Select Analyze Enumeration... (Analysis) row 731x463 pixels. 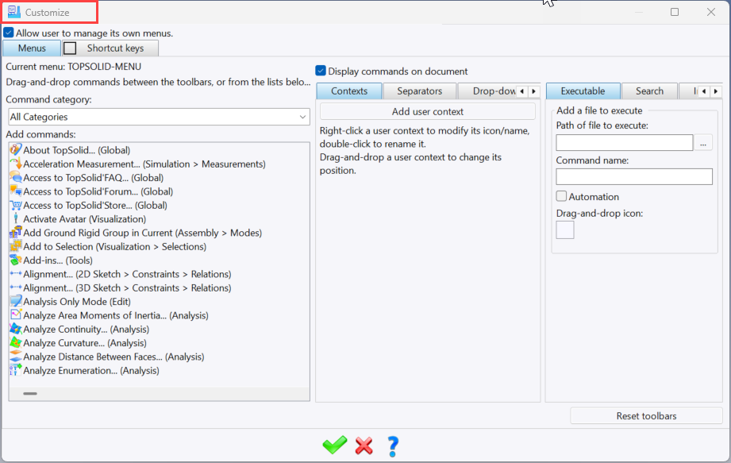click(x=159, y=370)
